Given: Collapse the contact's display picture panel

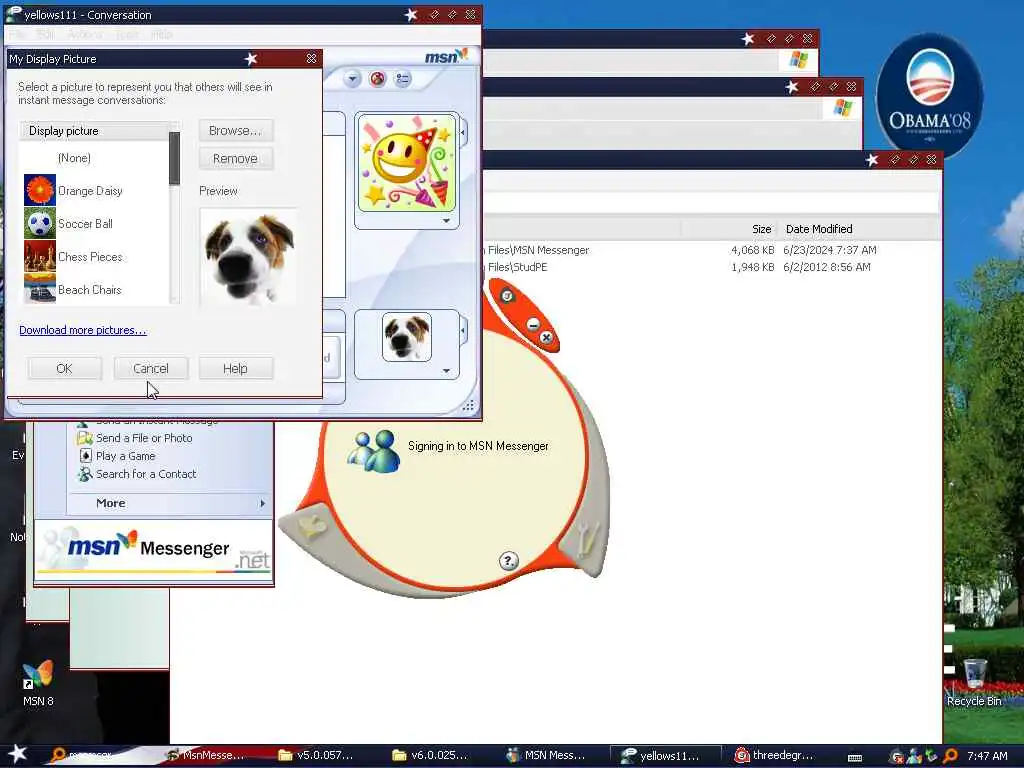Looking at the screenshot, I should pos(463,133).
